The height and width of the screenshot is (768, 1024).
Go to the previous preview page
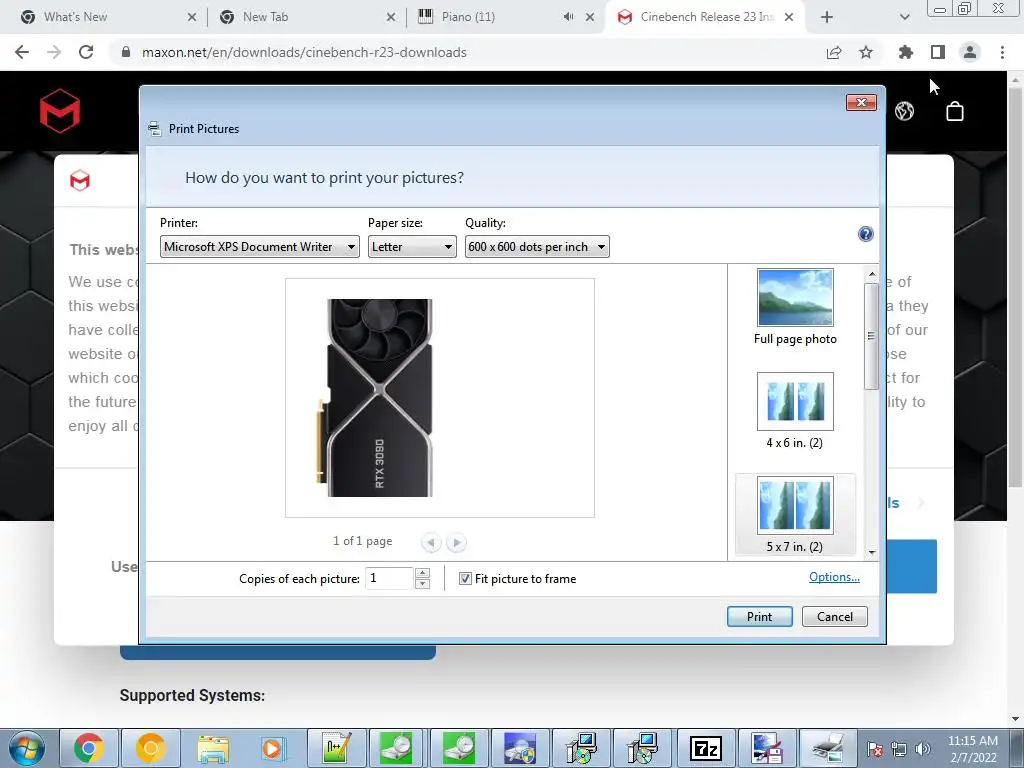pos(431,542)
